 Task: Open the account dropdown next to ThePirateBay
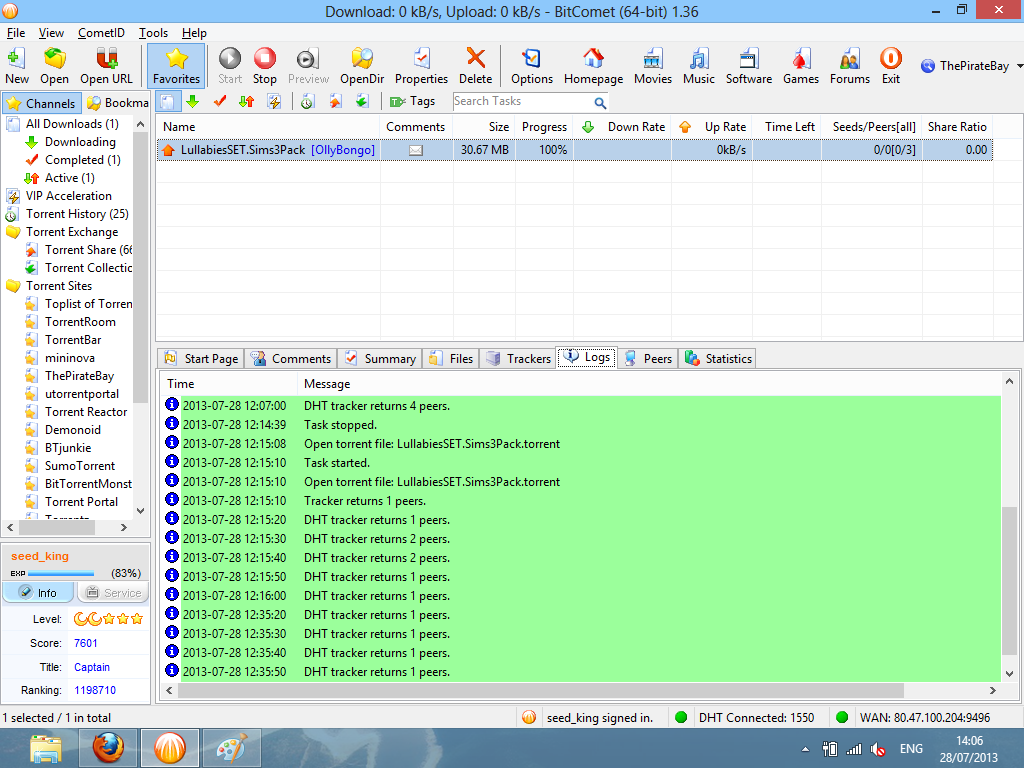coord(1019,63)
